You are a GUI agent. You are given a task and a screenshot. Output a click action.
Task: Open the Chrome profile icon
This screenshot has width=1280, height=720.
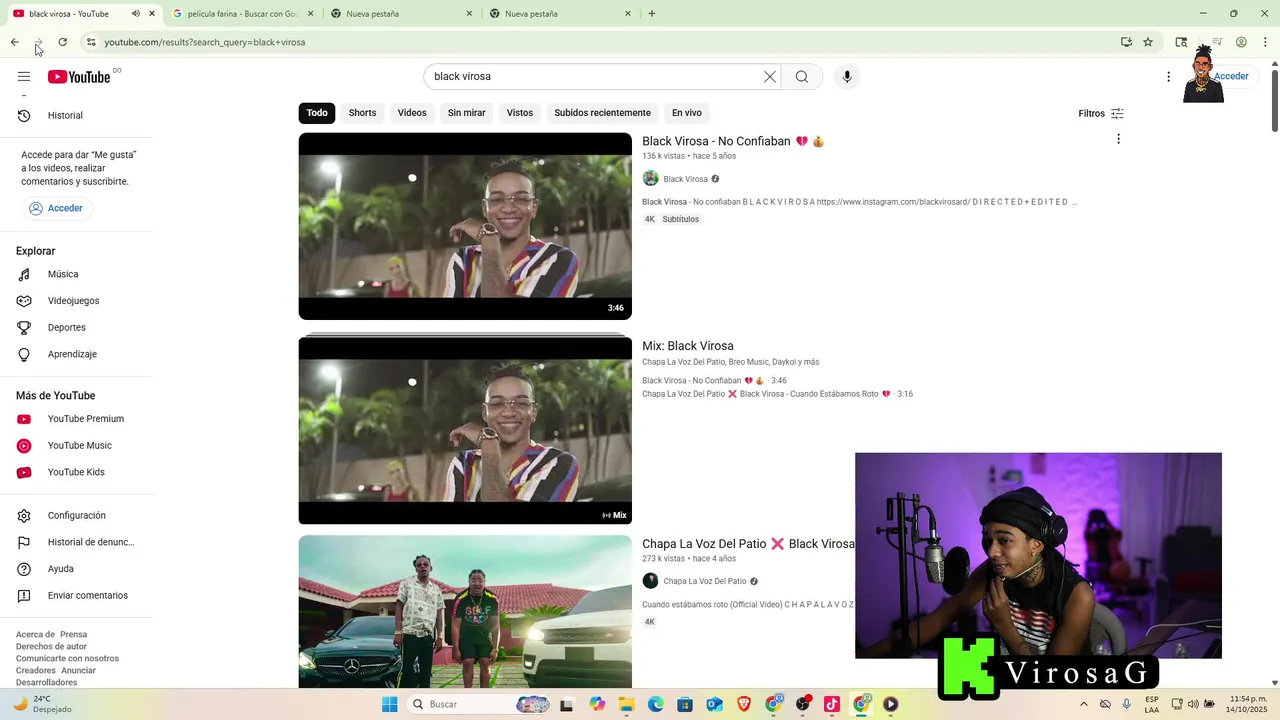point(1241,42)
